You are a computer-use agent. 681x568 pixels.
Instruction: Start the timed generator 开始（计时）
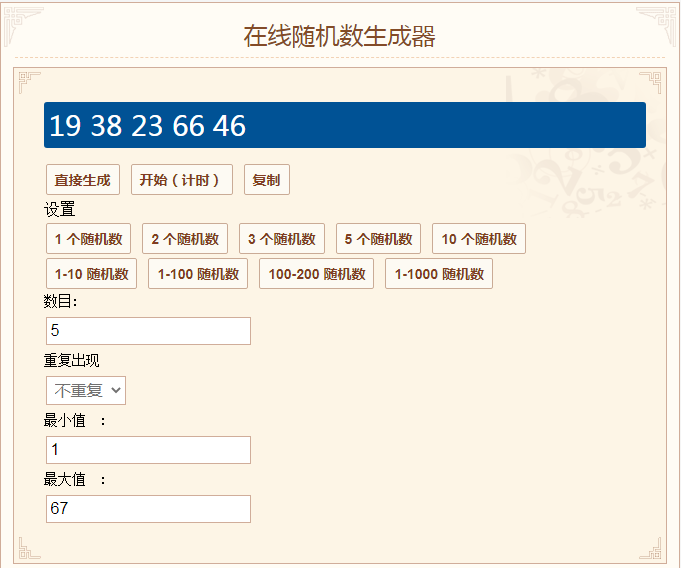point(182,179)
